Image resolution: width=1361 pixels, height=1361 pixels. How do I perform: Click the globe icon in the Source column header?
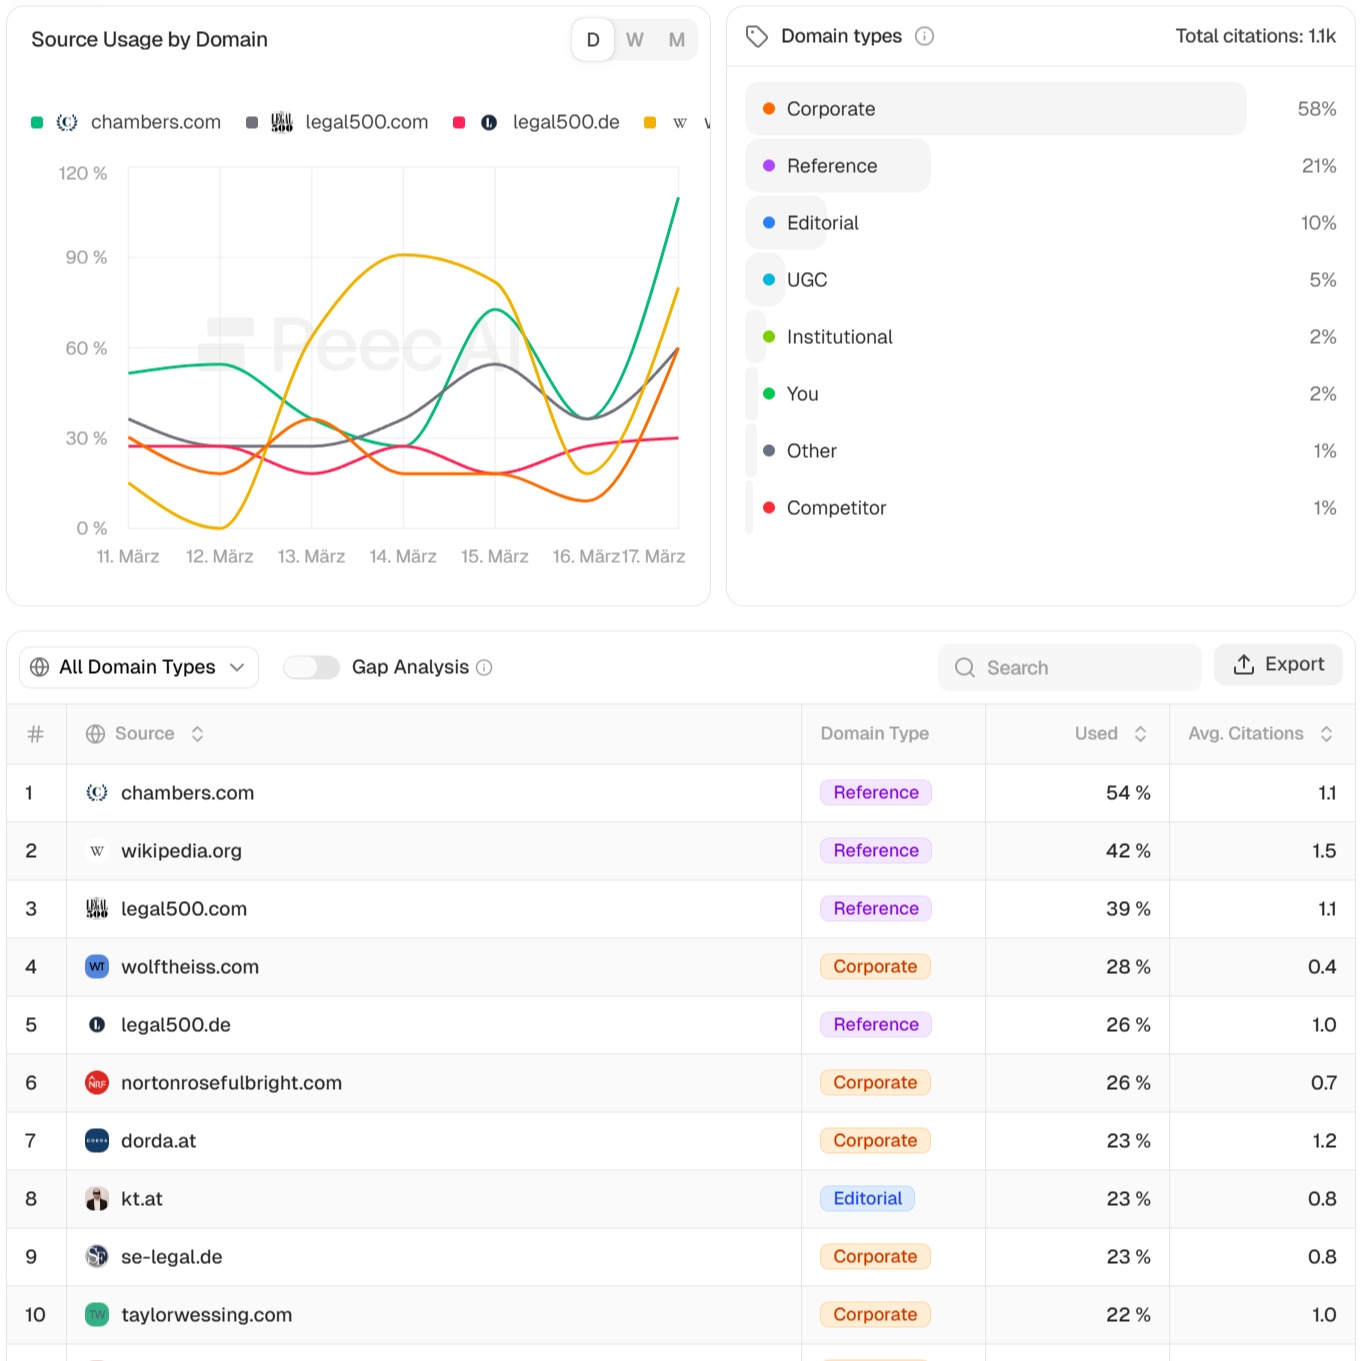point(96,733)
